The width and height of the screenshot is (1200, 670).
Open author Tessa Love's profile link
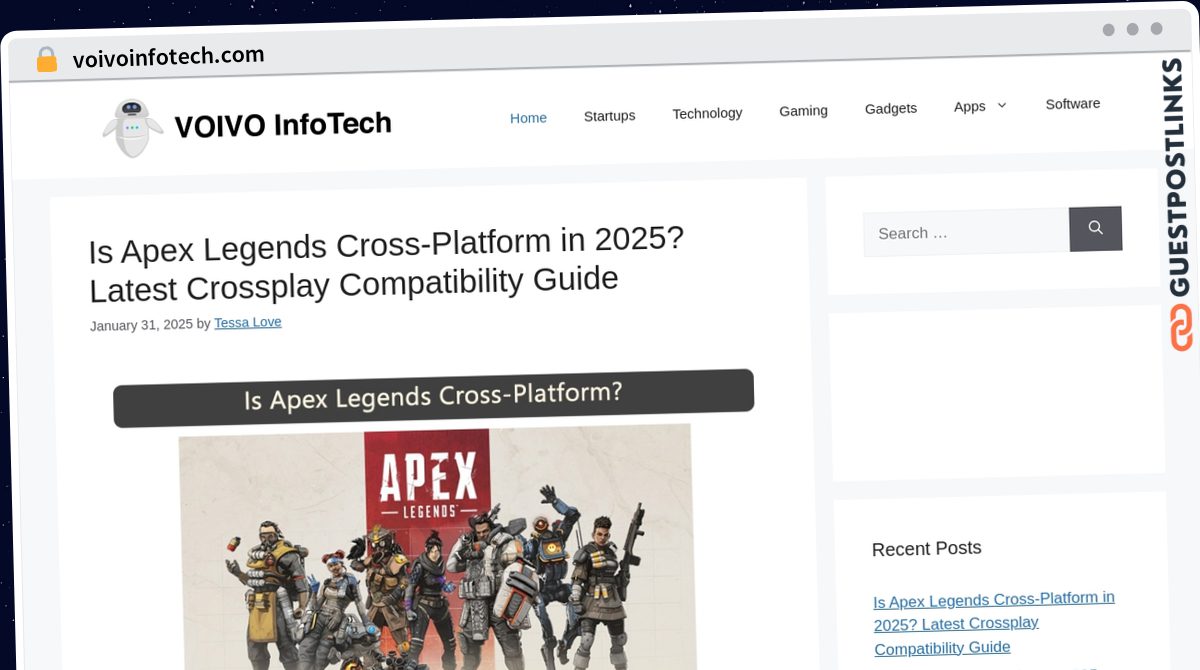coord(248,322)
